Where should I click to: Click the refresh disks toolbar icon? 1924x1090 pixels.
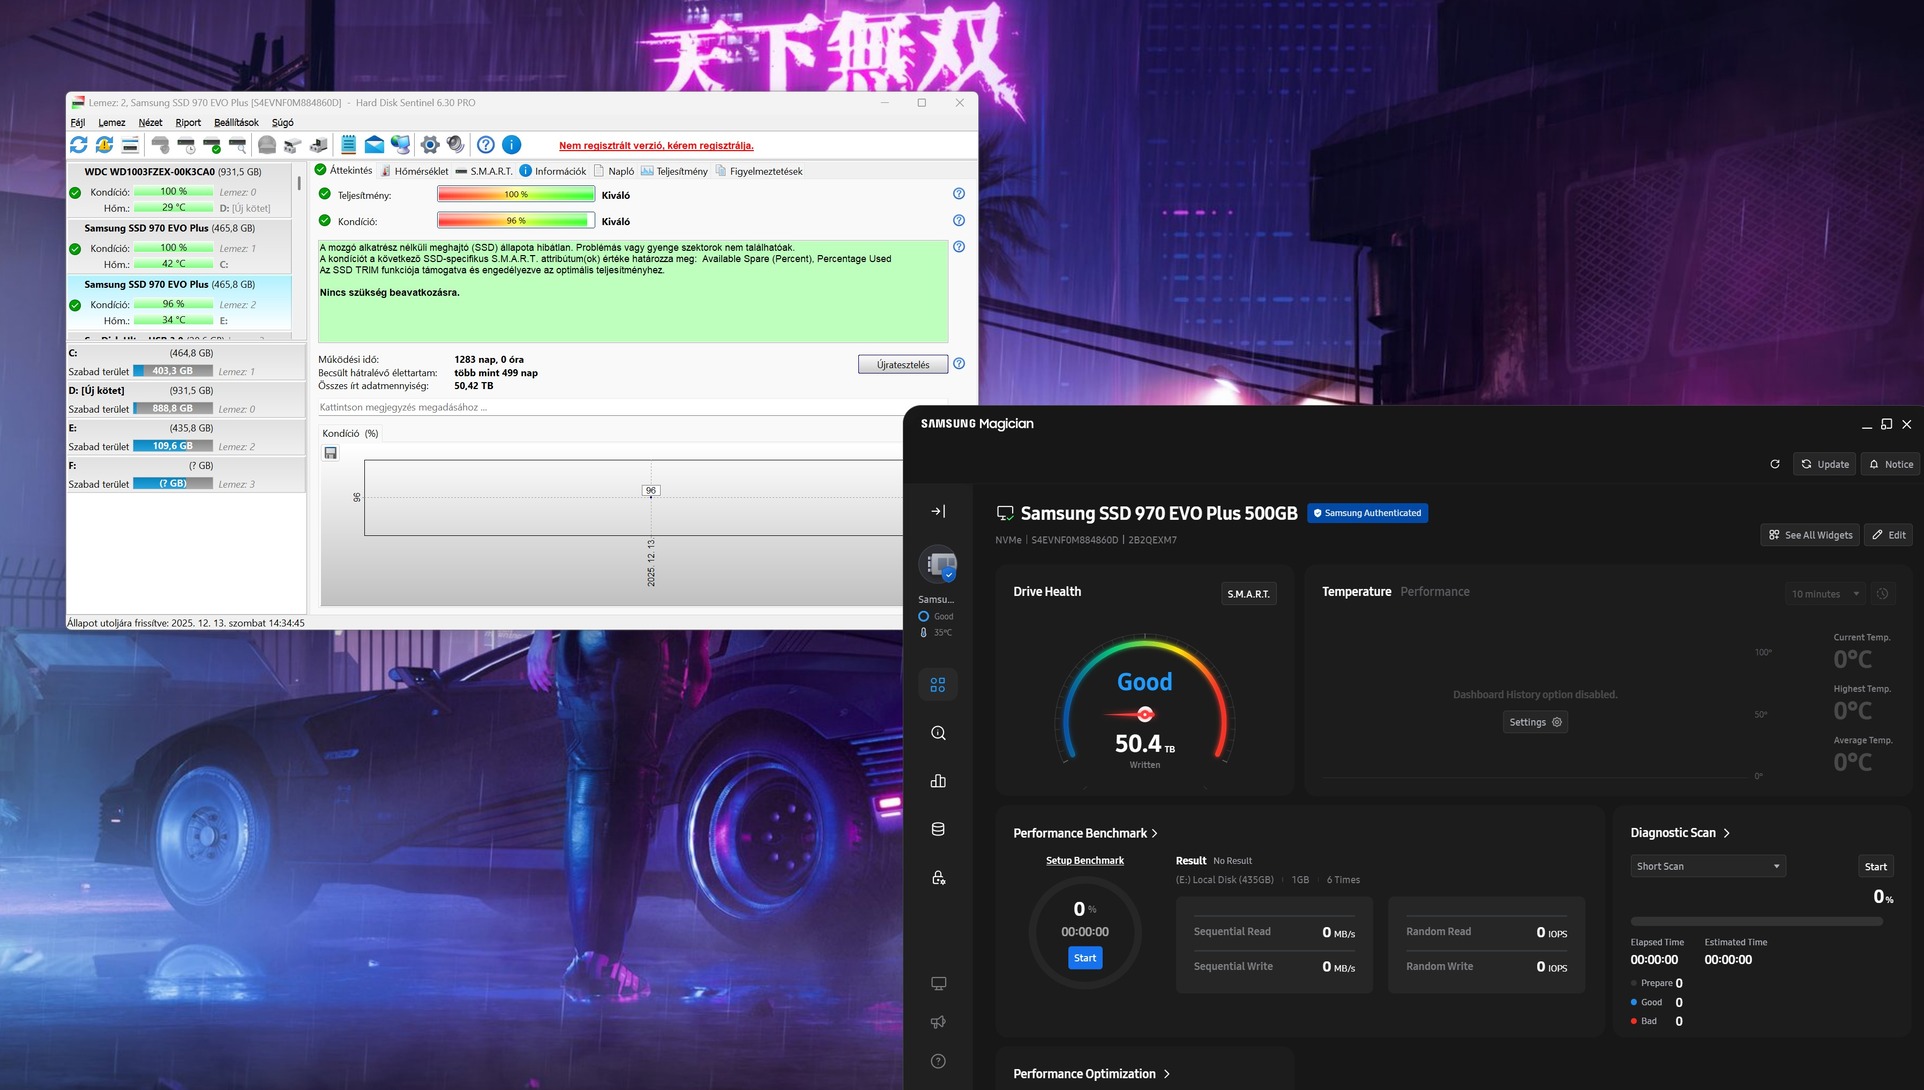(x=79, y=145)
